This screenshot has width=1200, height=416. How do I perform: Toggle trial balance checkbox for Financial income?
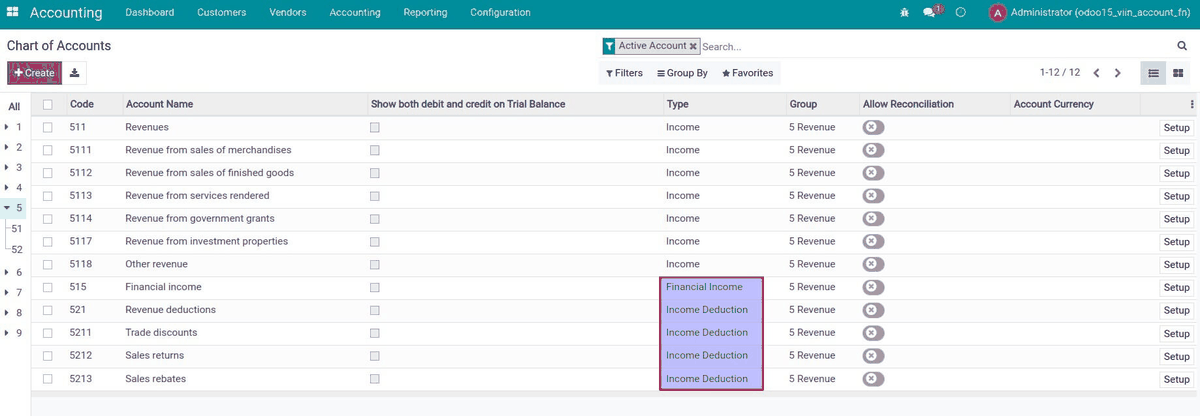tap(375, 287)
